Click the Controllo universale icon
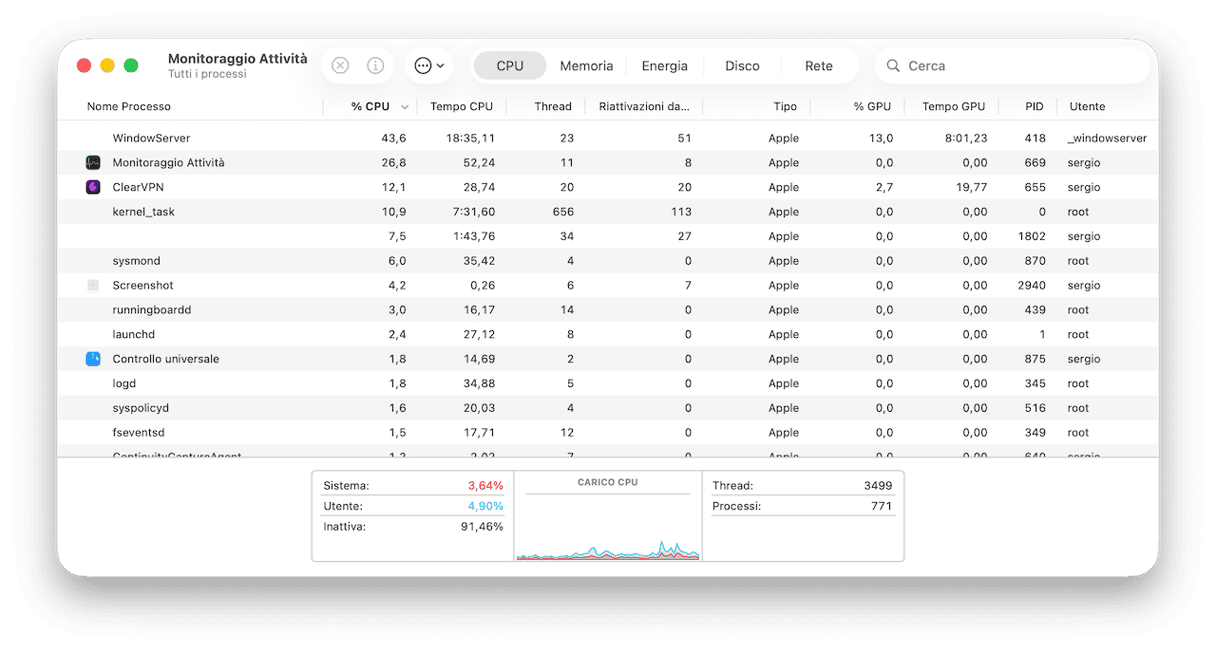 click(x=93, y=359)
